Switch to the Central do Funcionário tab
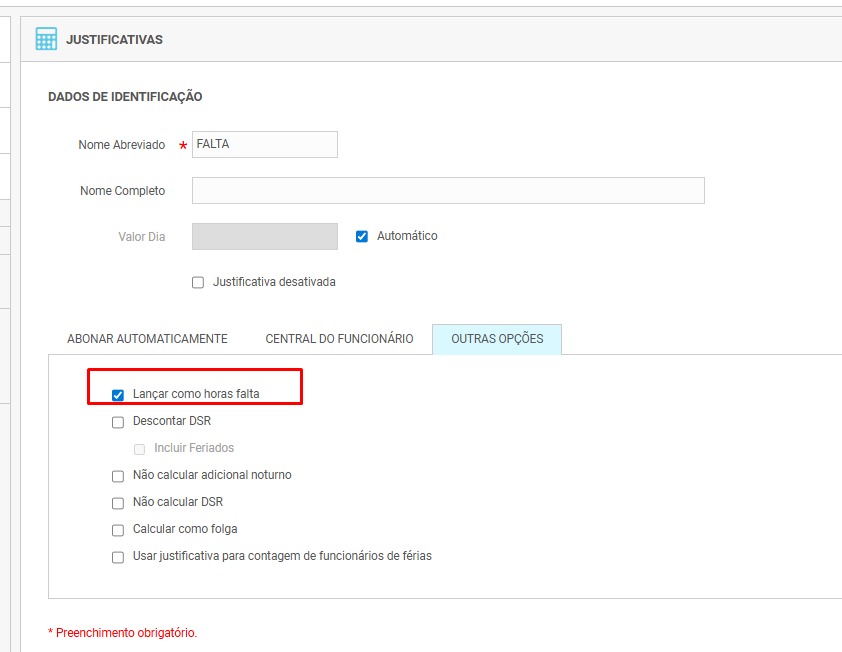This screenshot has width=842, height=652. pyautogui.click(x=339, y=339)
